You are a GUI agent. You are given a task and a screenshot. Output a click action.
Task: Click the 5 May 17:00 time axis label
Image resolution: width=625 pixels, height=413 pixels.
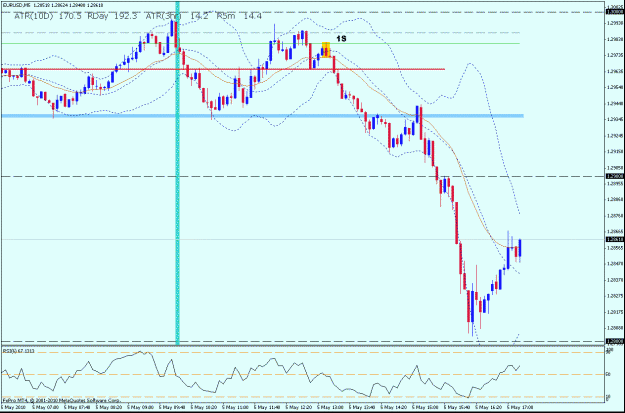tap(519, 408)
